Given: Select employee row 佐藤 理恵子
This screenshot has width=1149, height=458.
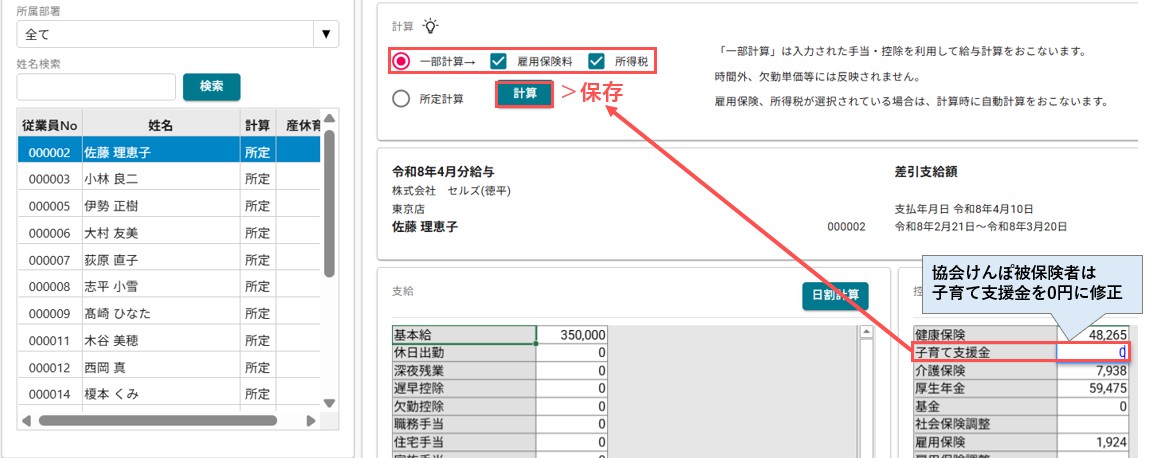Looking at the screenshot, I should click(169, 152).
